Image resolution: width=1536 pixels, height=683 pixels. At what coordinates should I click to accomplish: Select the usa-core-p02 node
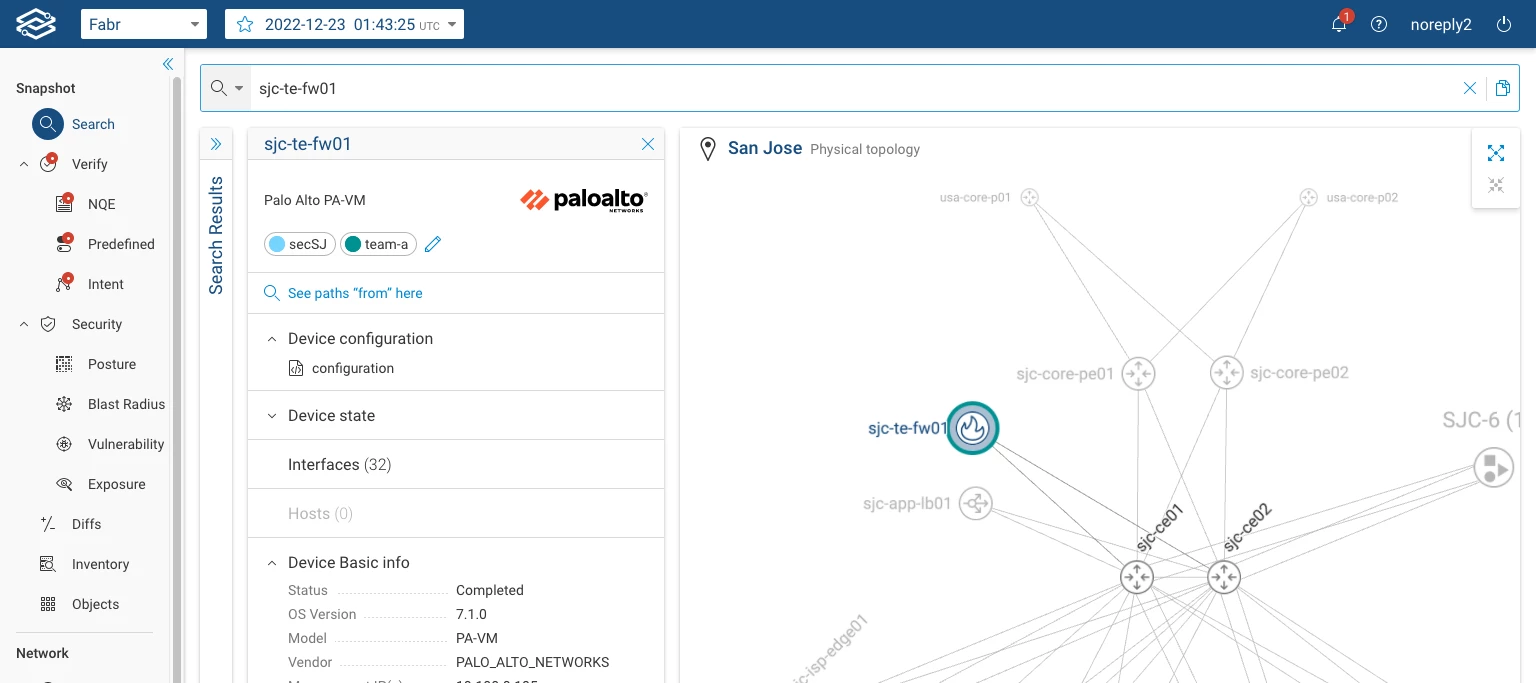[x=1308, y=198]
